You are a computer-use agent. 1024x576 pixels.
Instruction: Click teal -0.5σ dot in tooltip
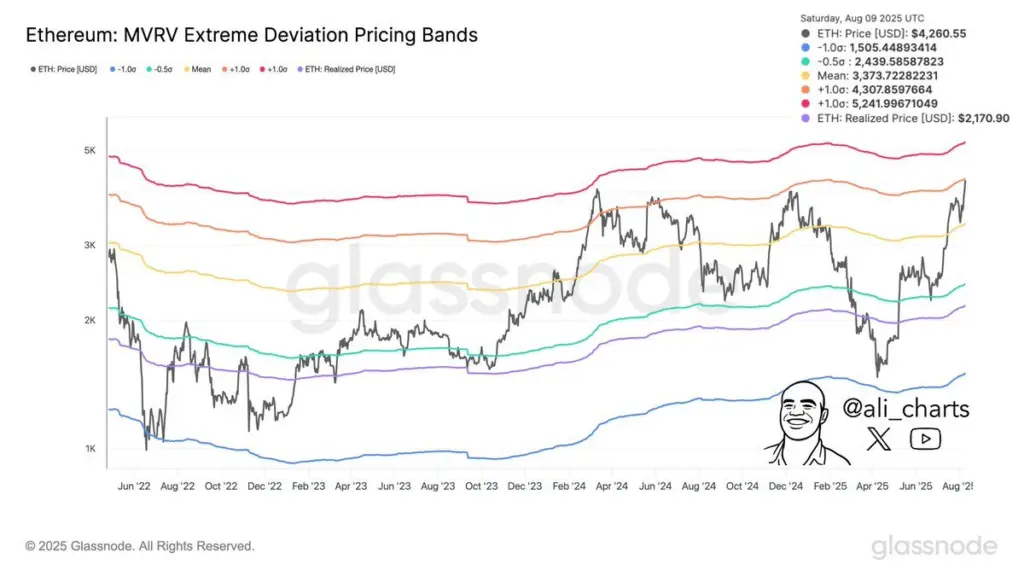808,62
